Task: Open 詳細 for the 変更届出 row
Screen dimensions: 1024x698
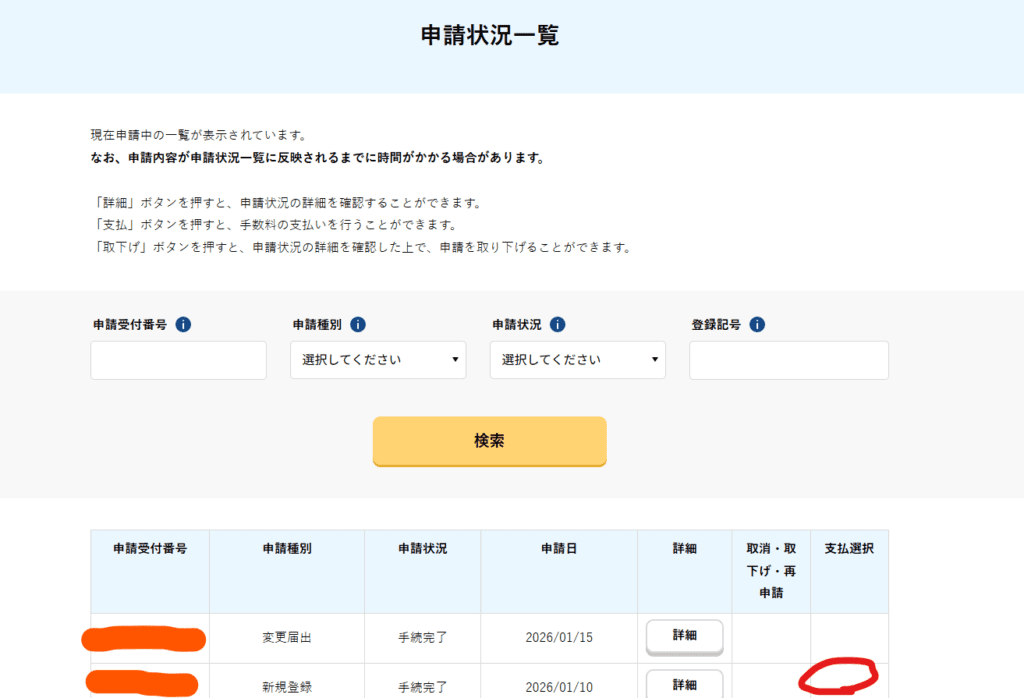Action: click(x=684, y=636)
